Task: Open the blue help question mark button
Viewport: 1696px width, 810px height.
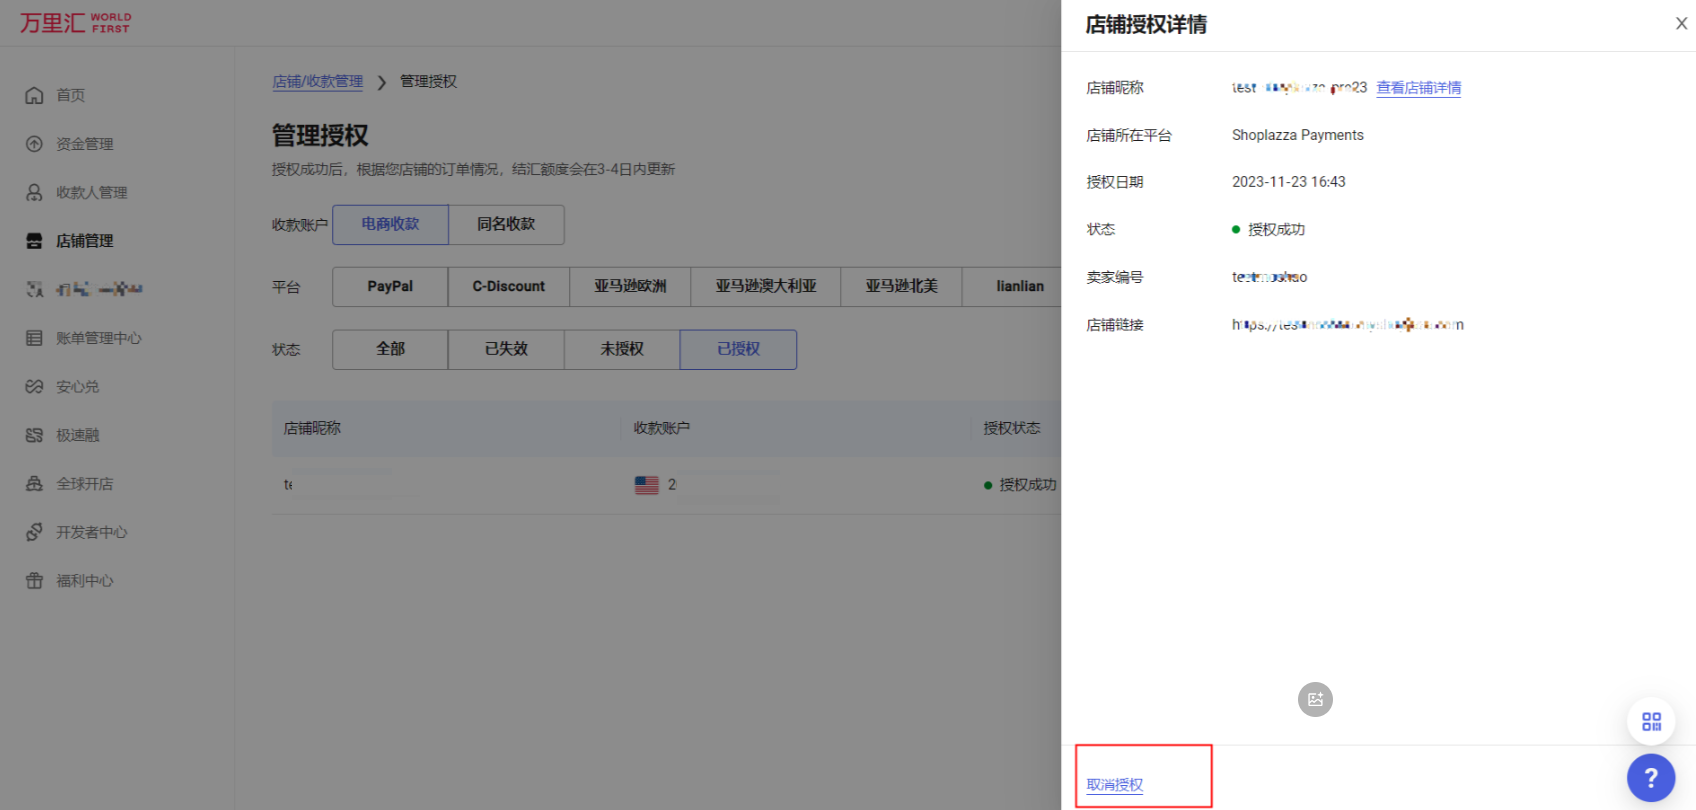Action: tap(1650, 777)
